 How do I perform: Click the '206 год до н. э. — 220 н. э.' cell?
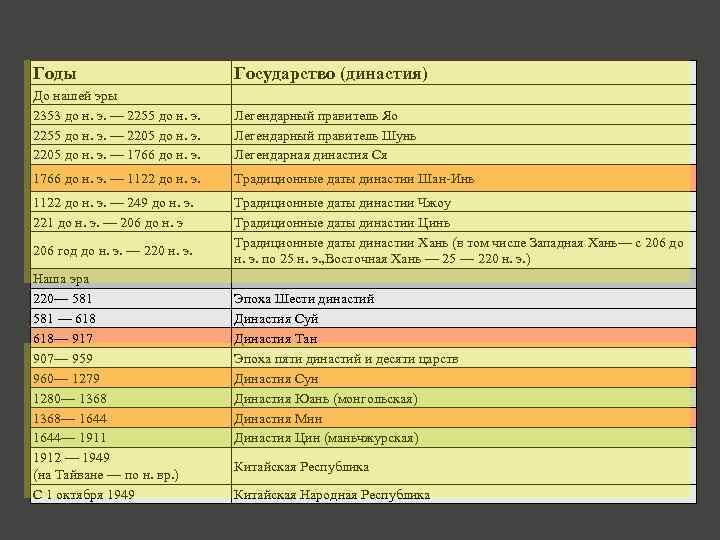point(131,250)
